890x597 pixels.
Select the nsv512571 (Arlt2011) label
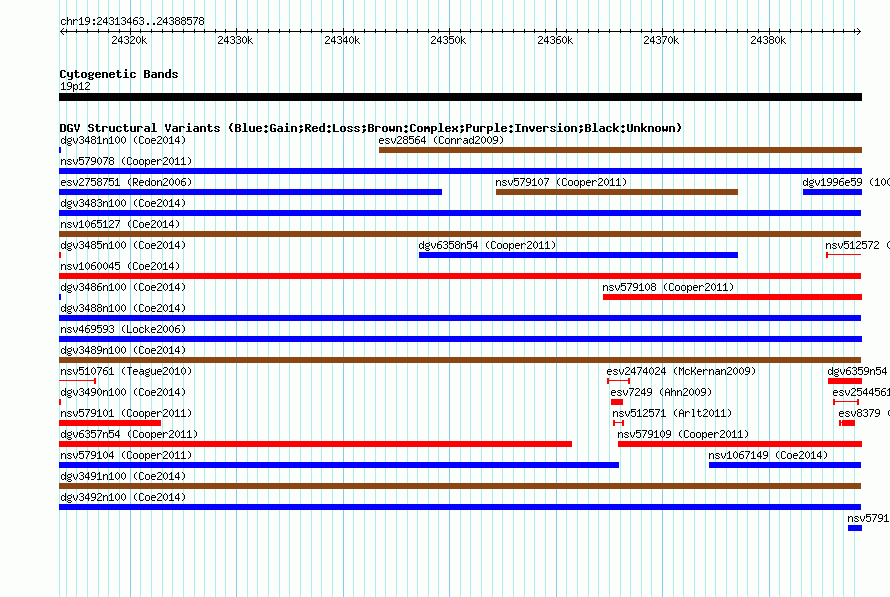click(672, 413)
